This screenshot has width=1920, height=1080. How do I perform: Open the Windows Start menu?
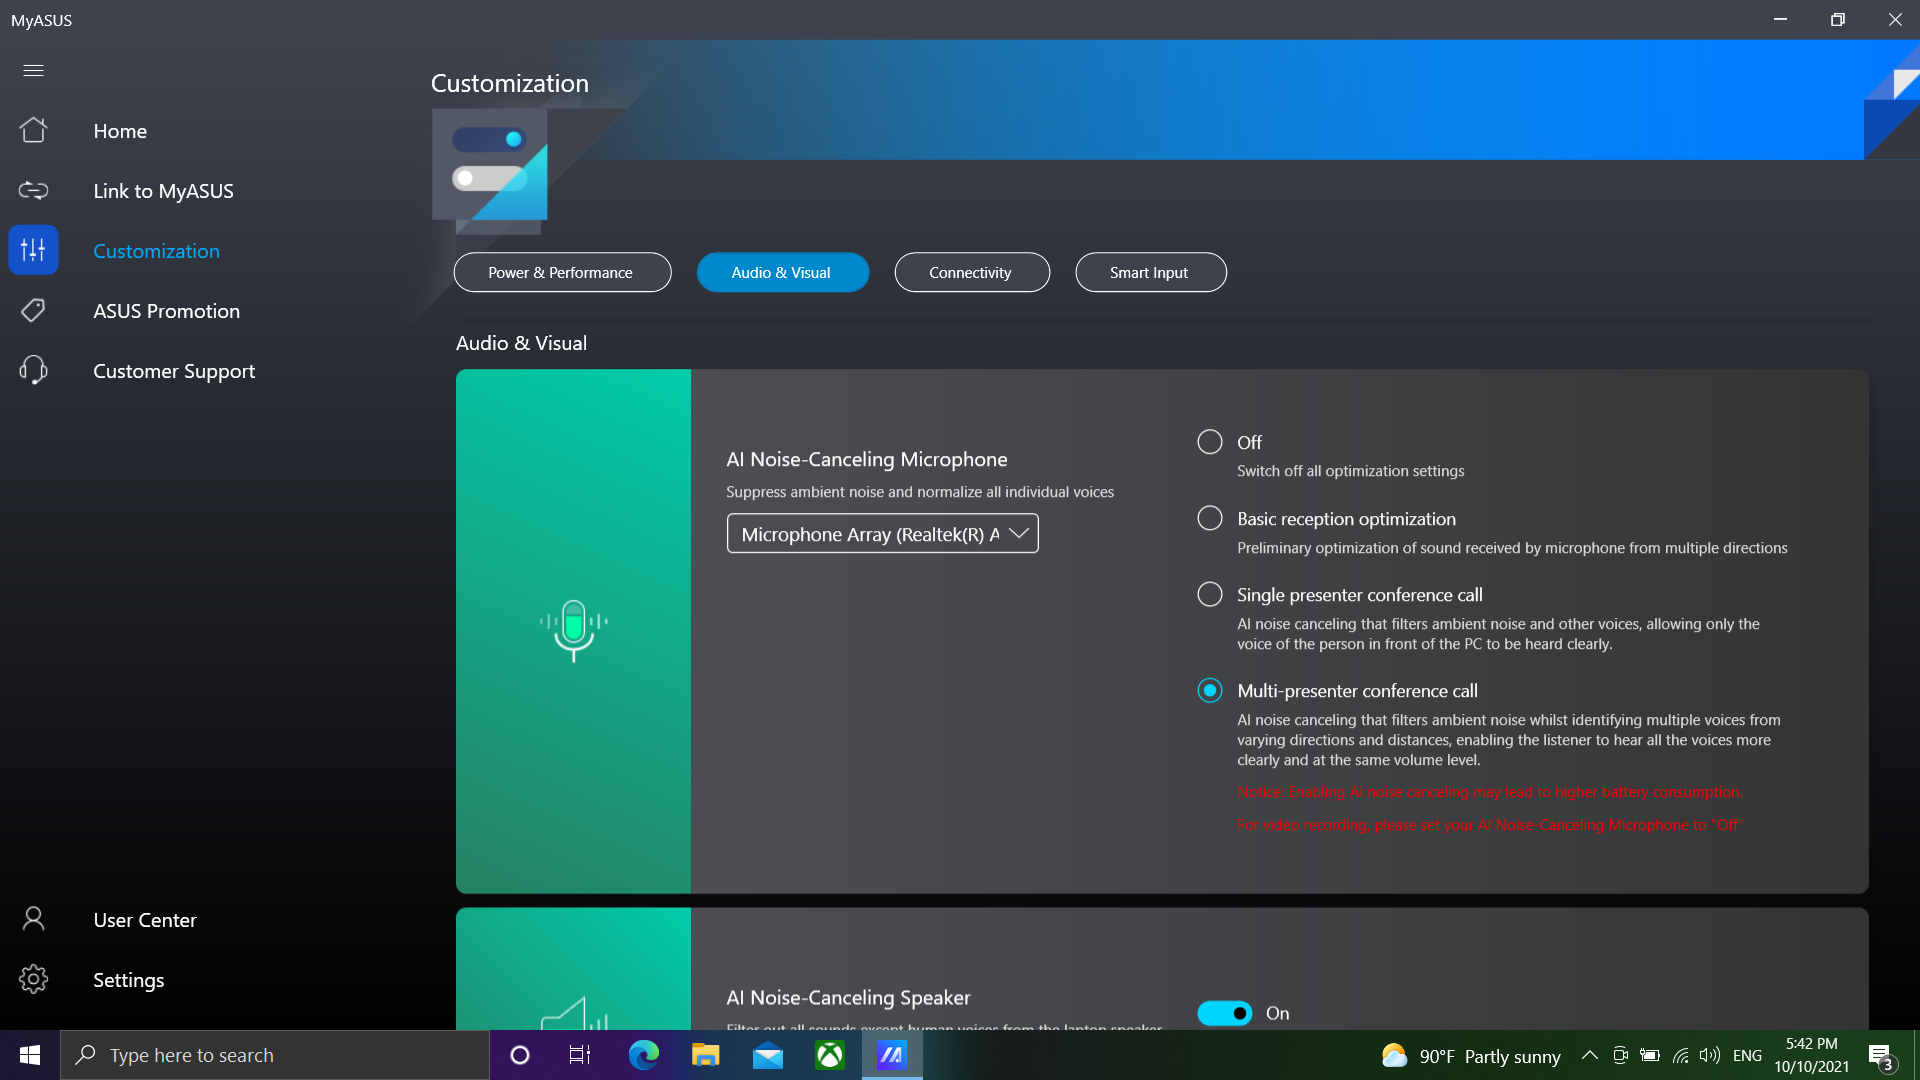click(x=30, y=1055)
